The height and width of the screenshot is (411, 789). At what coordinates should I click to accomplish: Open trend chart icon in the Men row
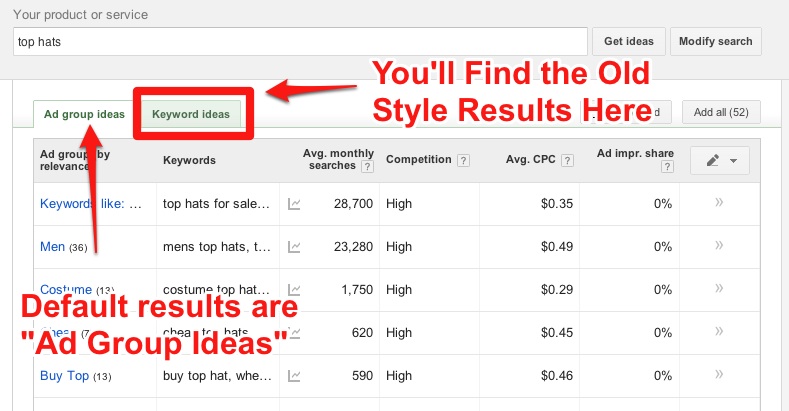tap(294, 247)
